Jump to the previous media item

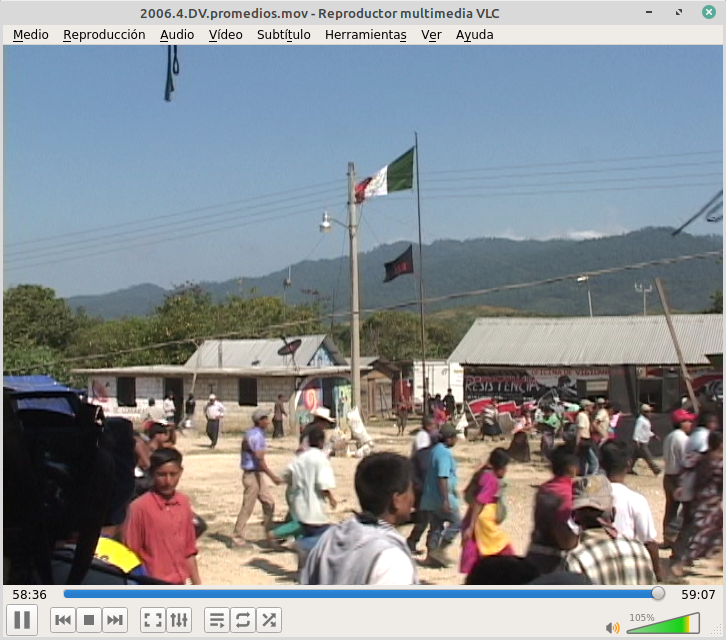click(x=63, y=620)
